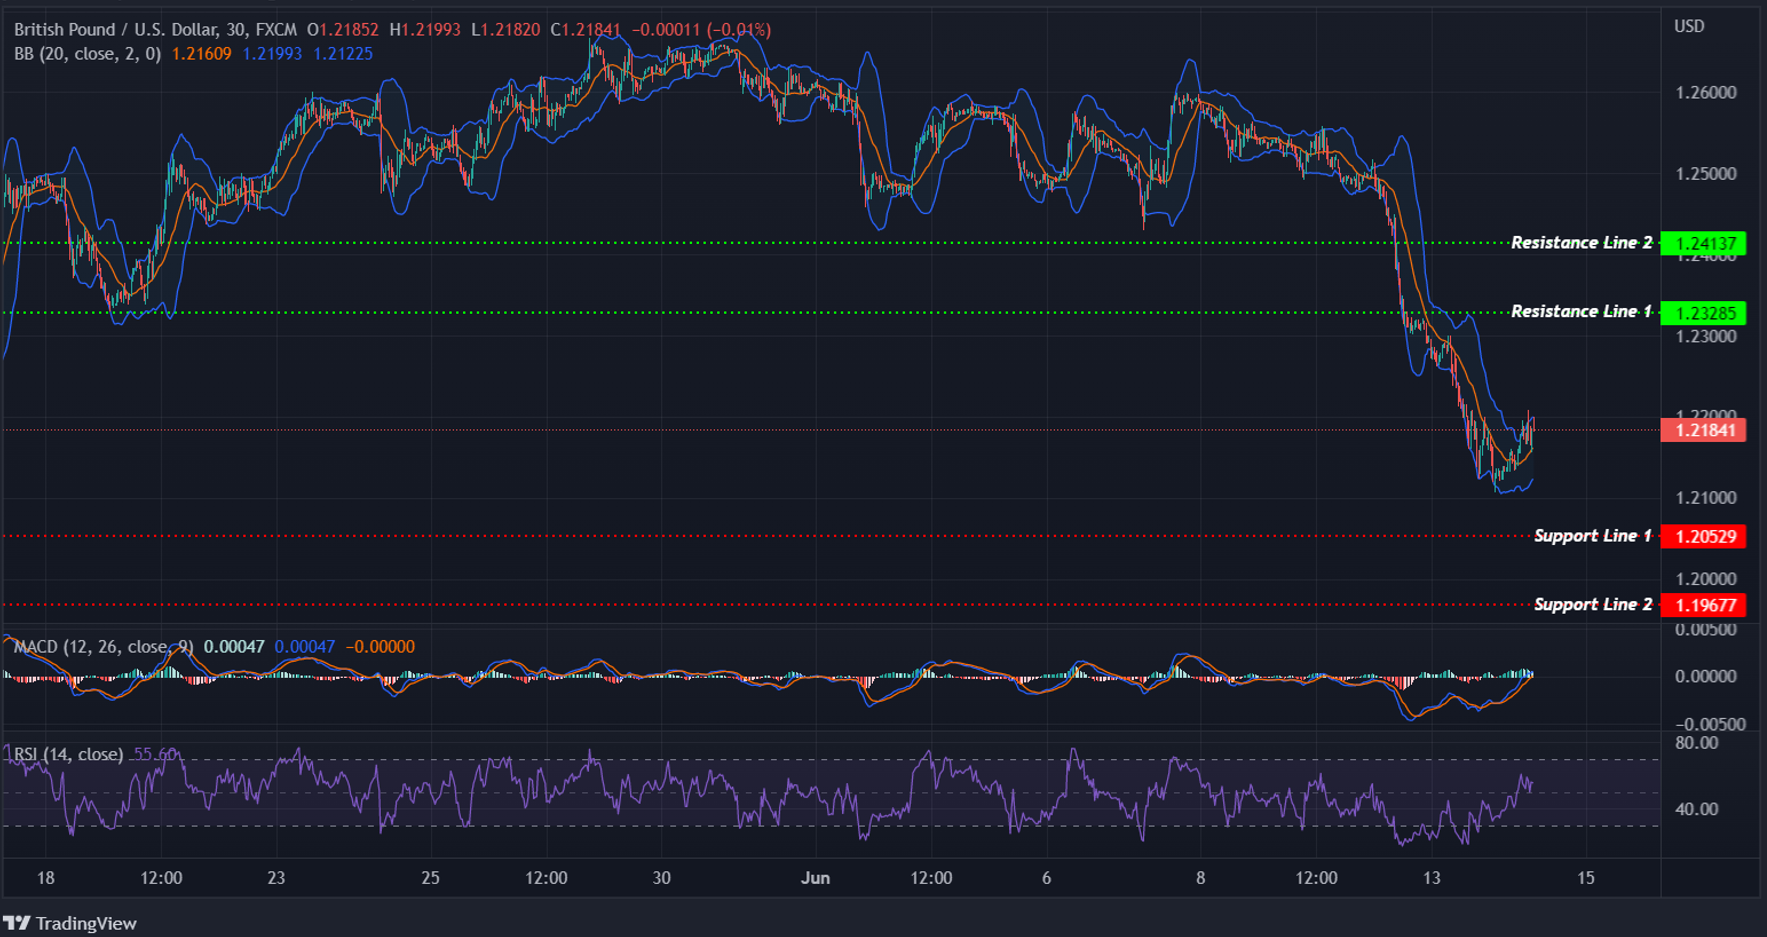
Task: Select the Support Line 1 price label 1.20529
Action: coord(1705,536)
